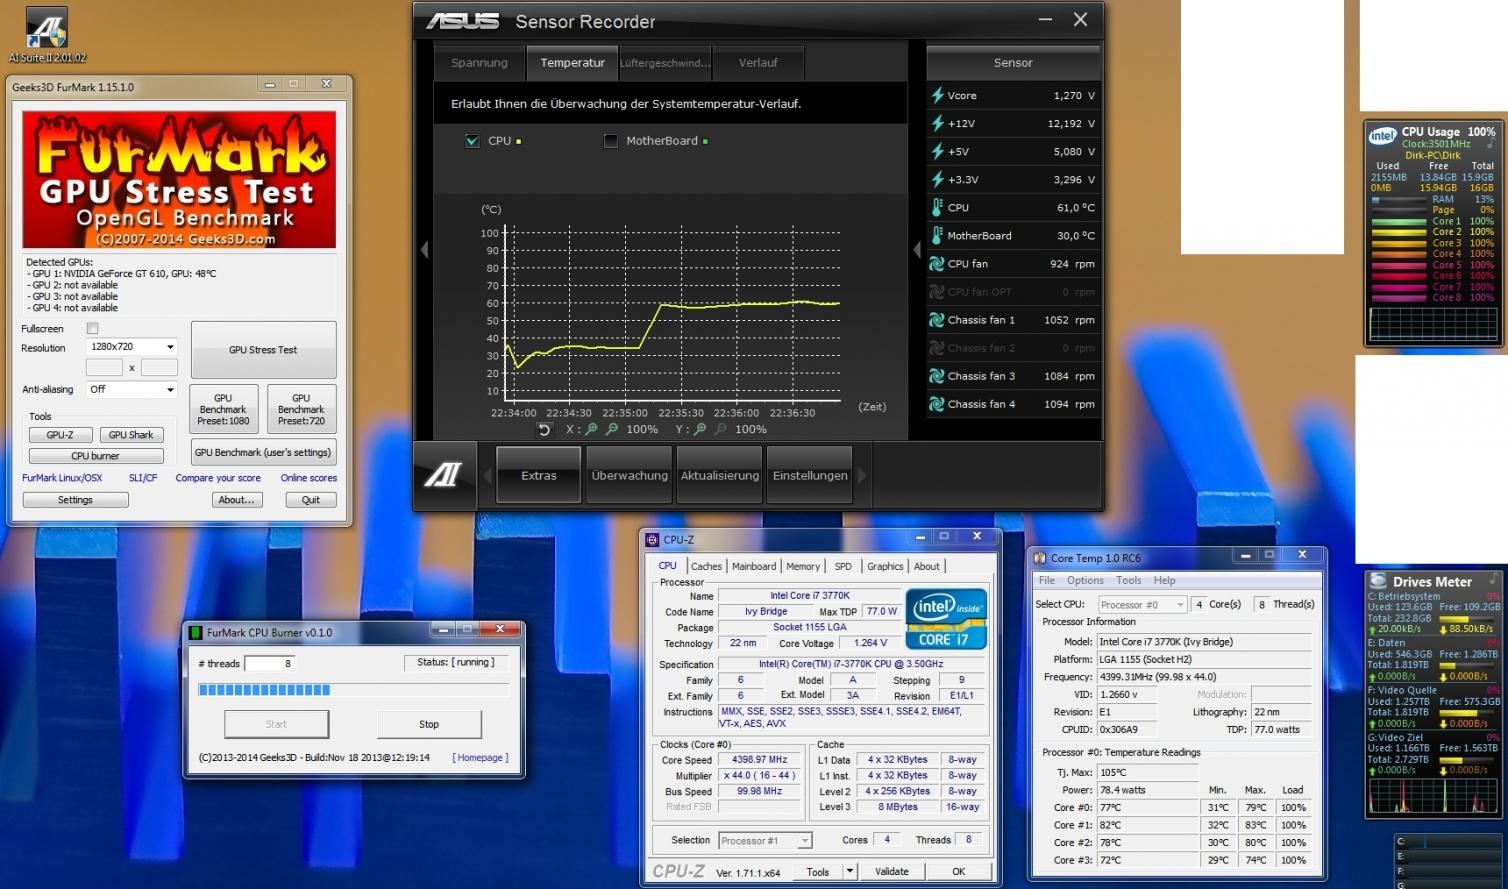Stop the FurMark CPU Burner

pos(429,724)
